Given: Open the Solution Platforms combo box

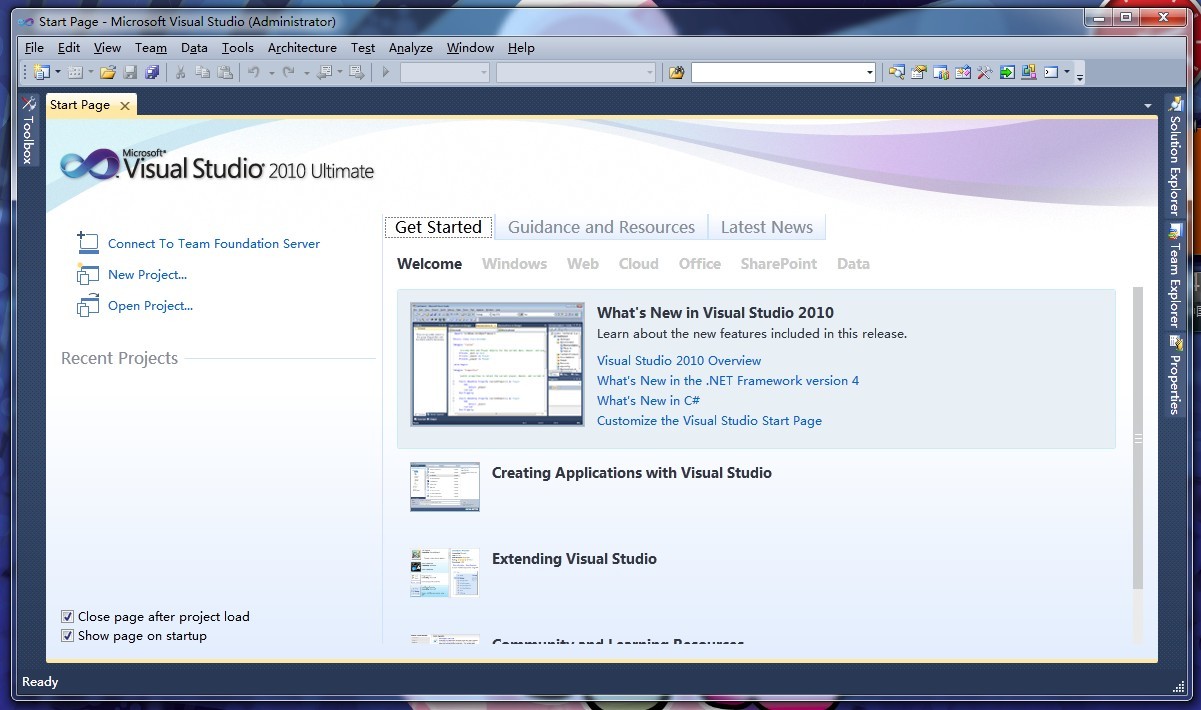Looking at the screenshot, I should [576, 72].
